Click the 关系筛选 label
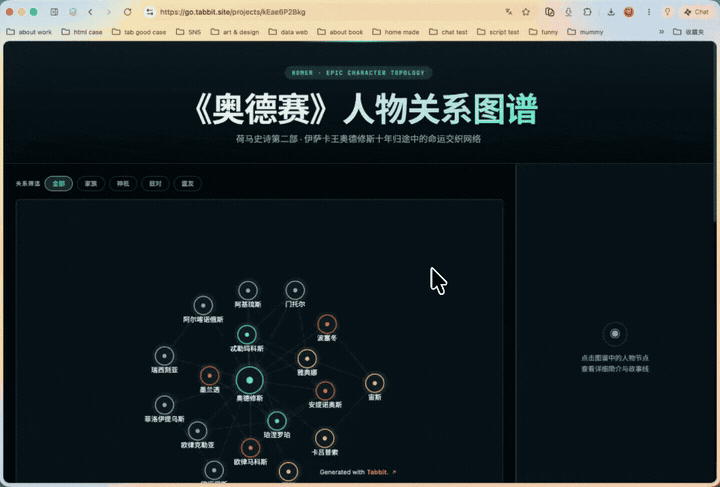 (28, 184)
